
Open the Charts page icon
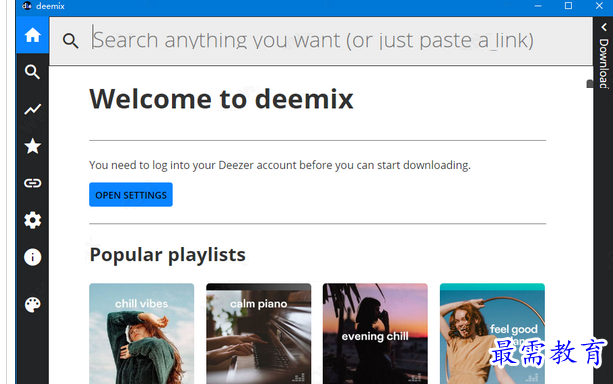pyautogui.click(x=32, y=109)
